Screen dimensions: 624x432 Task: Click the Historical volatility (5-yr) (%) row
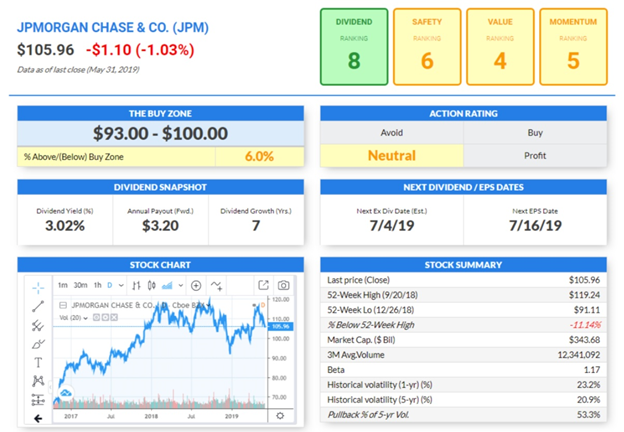click(464, 400)
